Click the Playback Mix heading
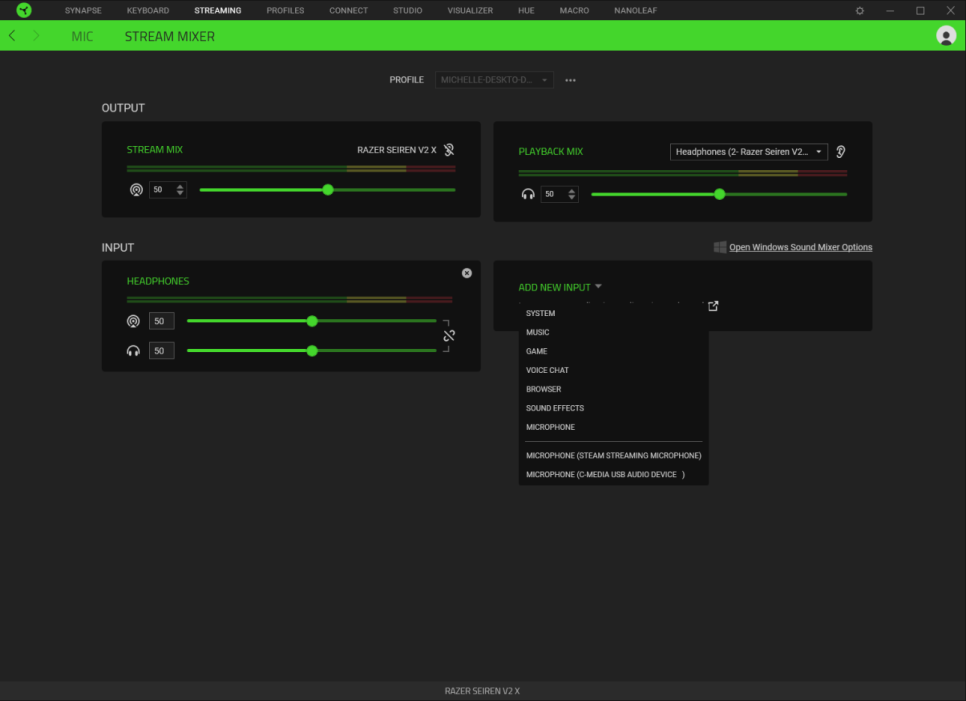 coord(550,152)
